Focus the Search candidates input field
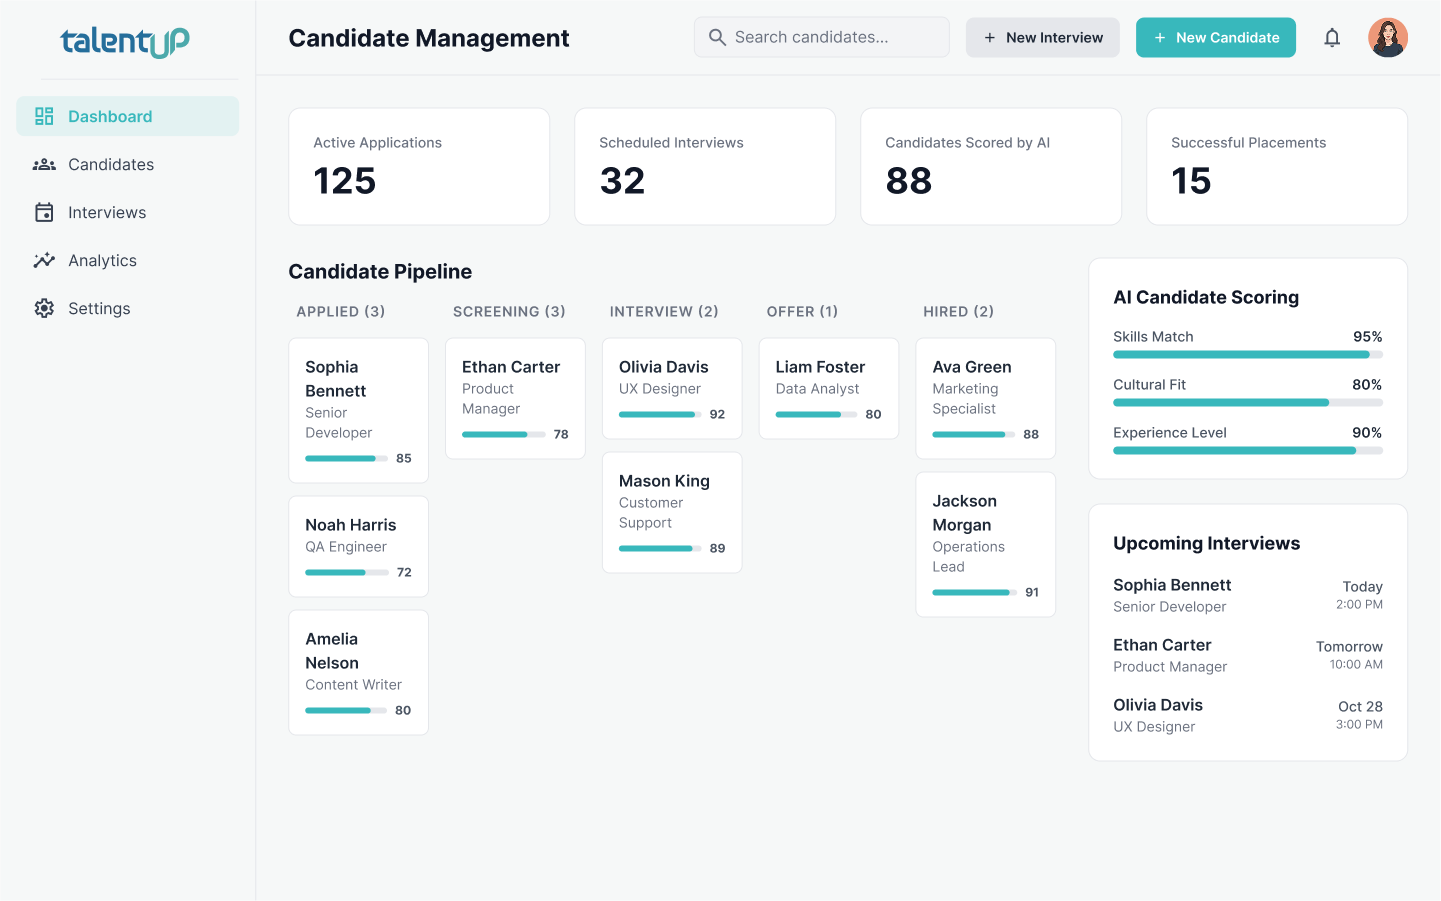Screen dimensions: 1441x901 [835, 37]
